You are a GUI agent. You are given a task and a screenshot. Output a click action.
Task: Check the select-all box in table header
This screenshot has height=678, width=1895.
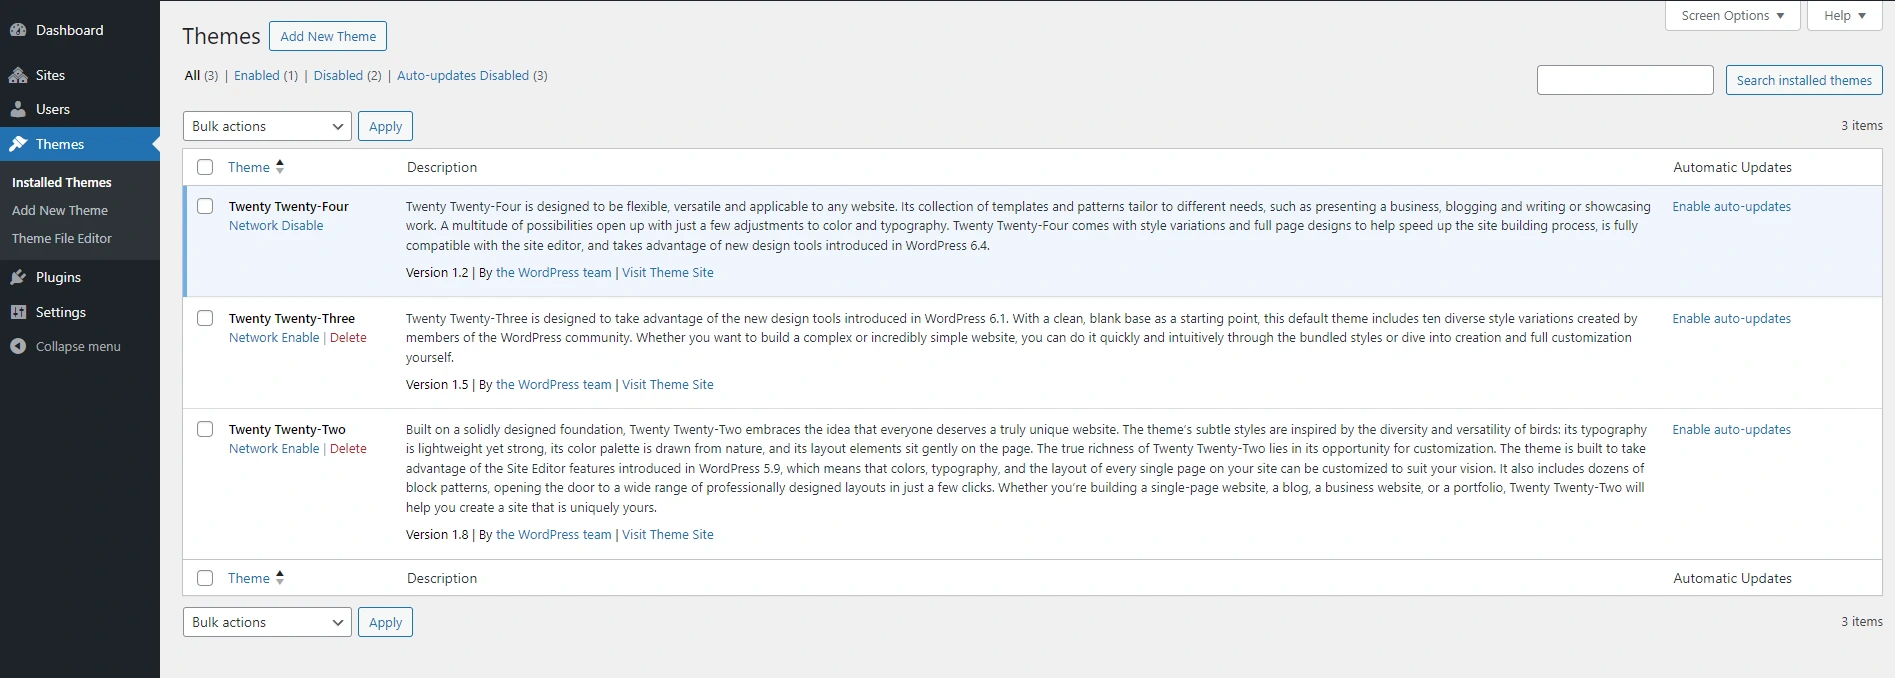click(x=205, y=167)
